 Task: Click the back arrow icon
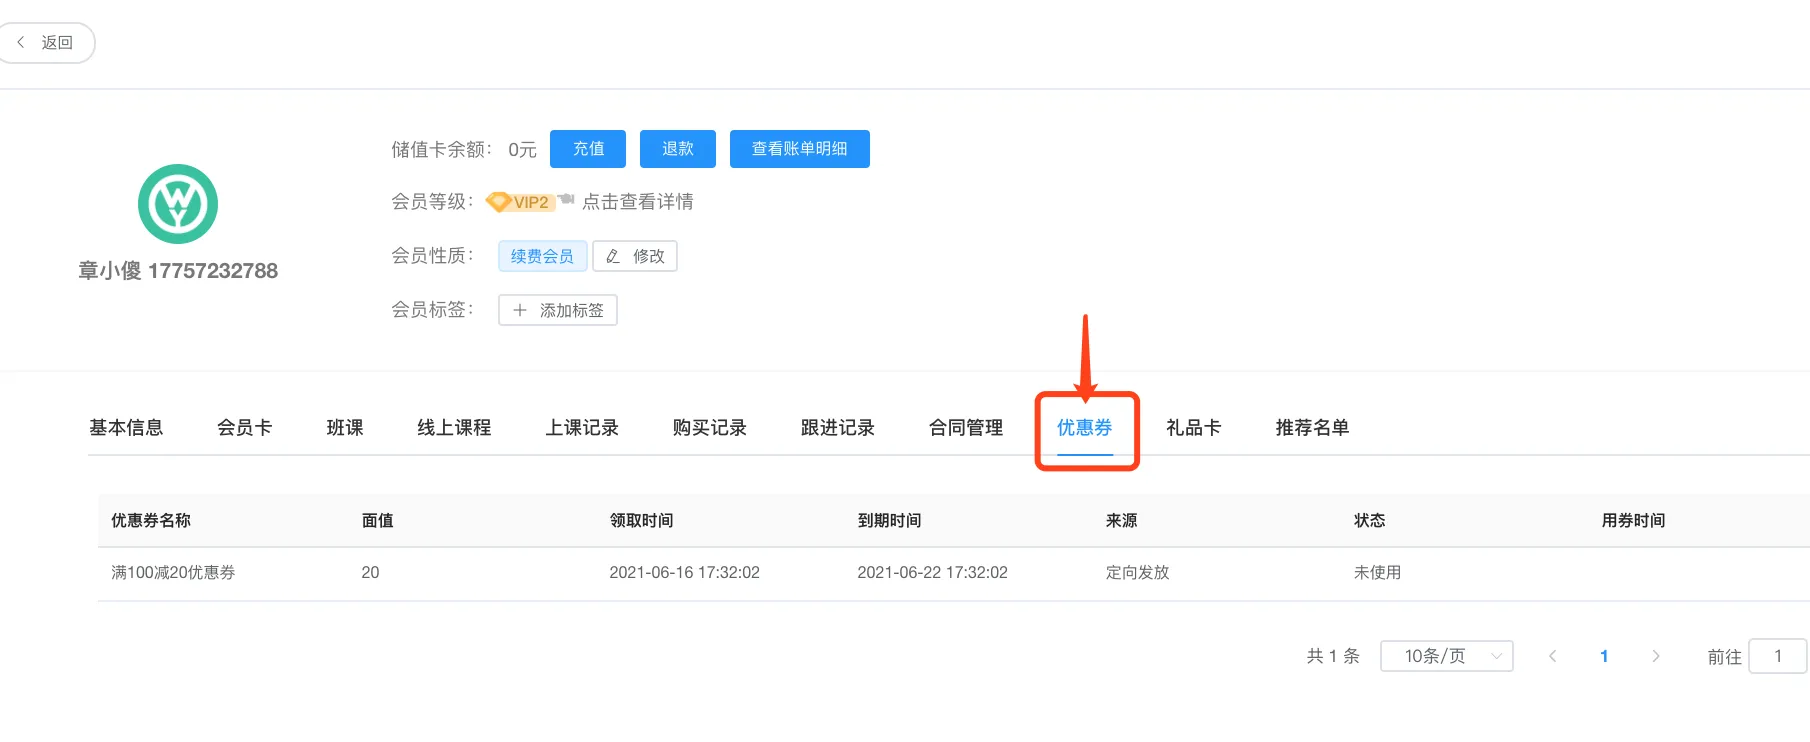tap(21, 42)
